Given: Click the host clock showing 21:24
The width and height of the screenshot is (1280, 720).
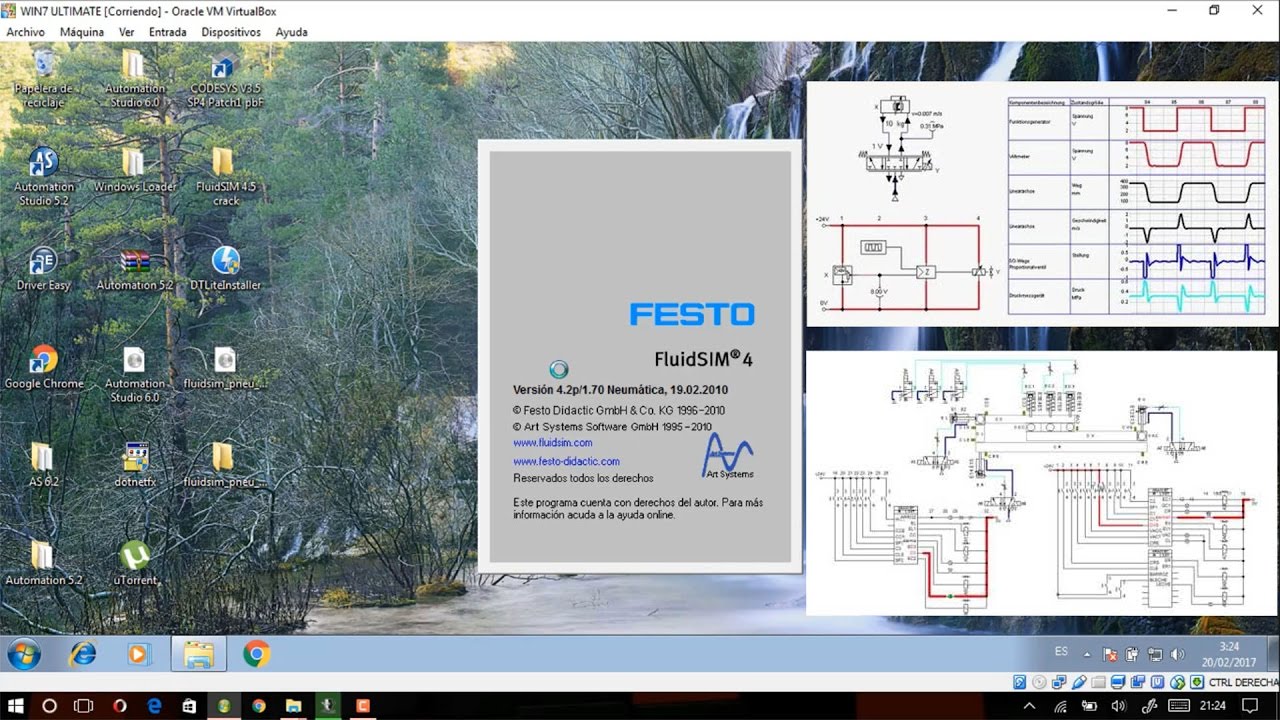Looking at the screenshot, I should pos(1213,706).
